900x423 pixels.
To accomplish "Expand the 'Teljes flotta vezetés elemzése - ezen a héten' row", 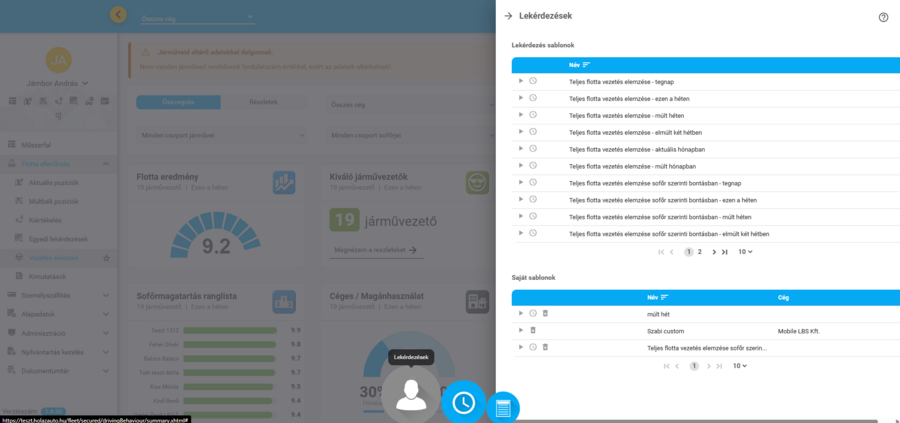I will (521, 98).
